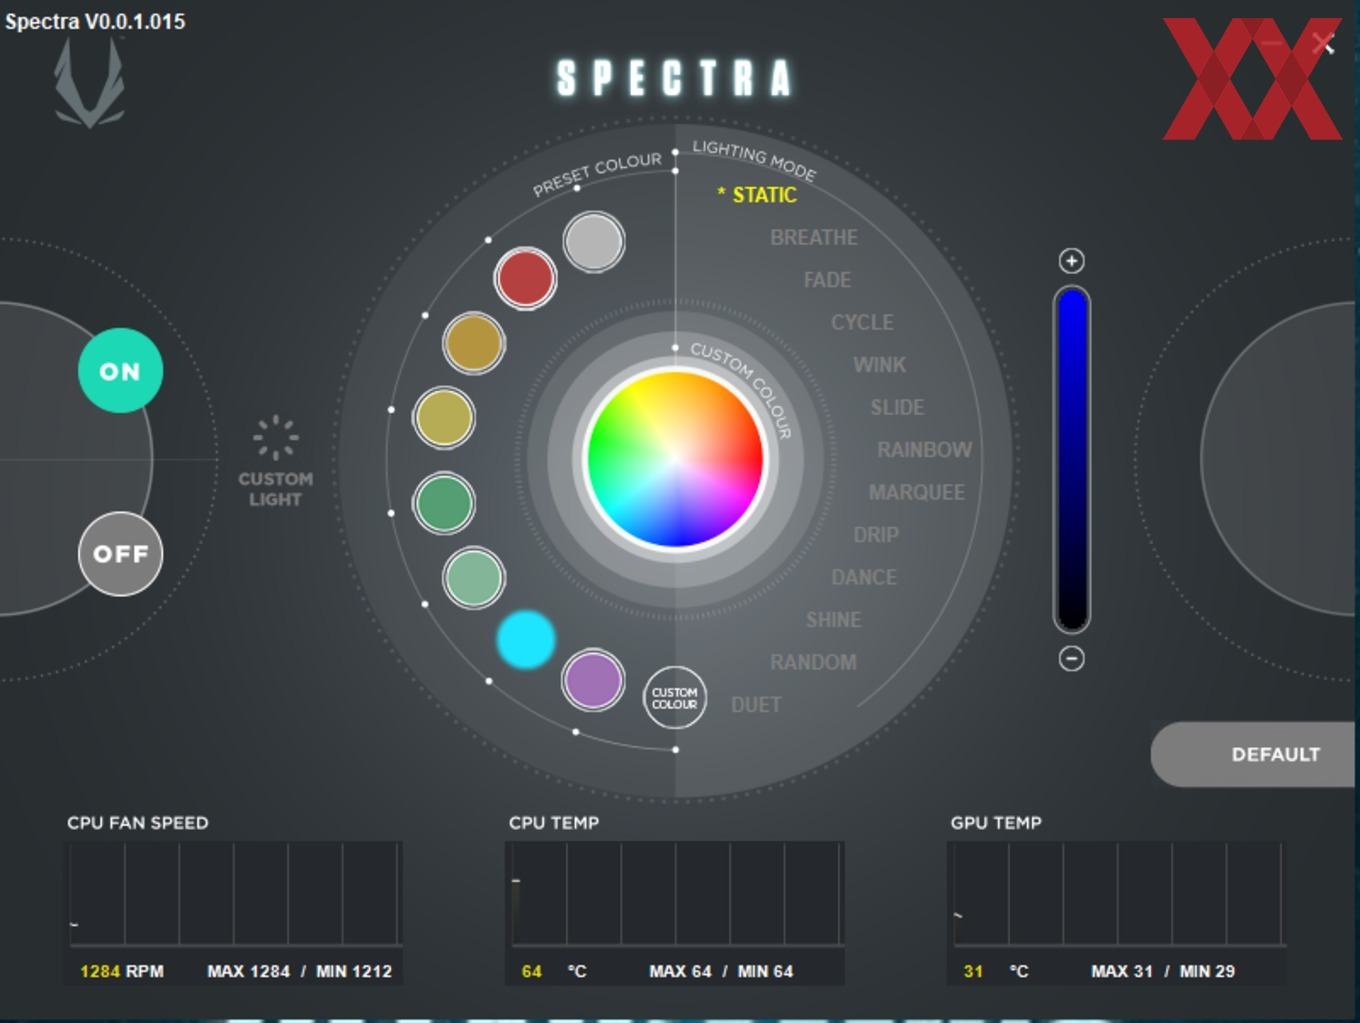The image size is (1360, 1023).
Task: Select the purple preset colour swatch
Action: [x=593, y=680]
